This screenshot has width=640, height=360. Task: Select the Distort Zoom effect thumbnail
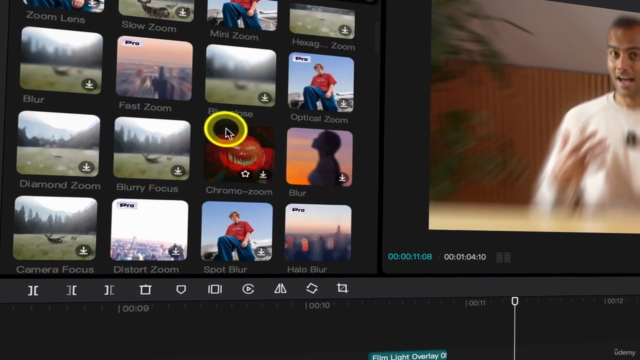click(149, 230)
